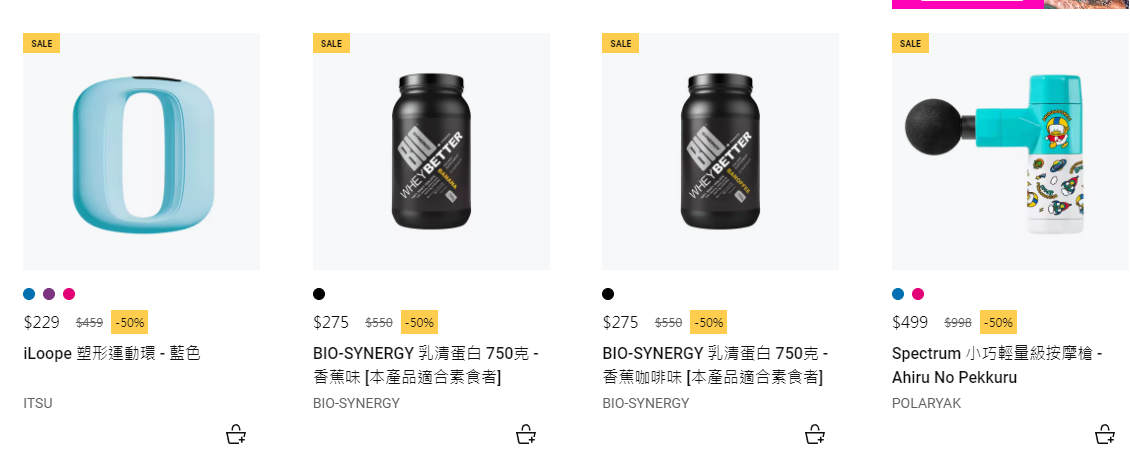Viewport: 1130px width, 466px height.
Task: Choose black swatch on banoffee whey protein
Action: 608,294
